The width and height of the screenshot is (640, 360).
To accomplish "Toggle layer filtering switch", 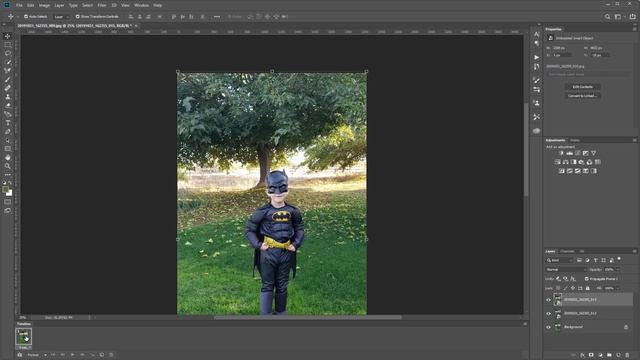I will pyautogui.click(x=619, y=259).
